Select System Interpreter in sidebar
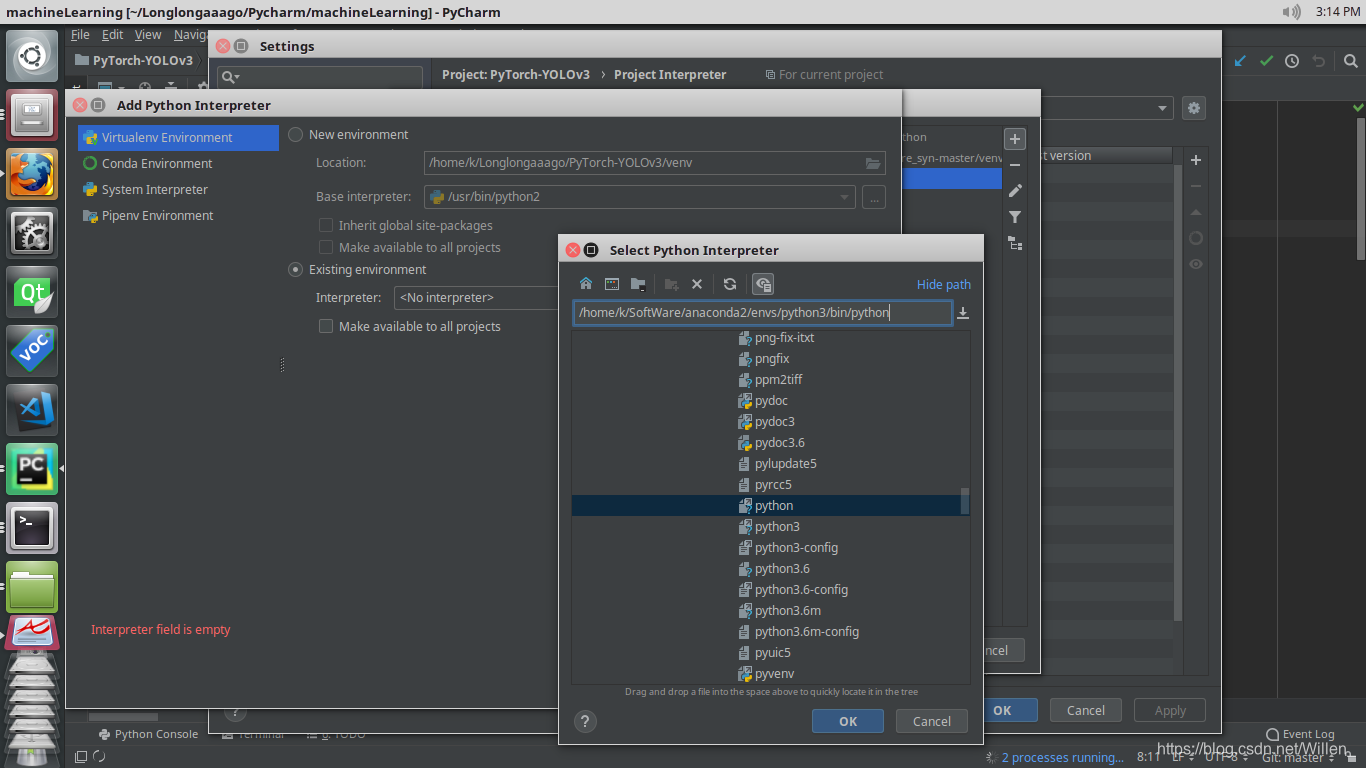This screenshot has height=768, width=1366. tap(178, 190)
